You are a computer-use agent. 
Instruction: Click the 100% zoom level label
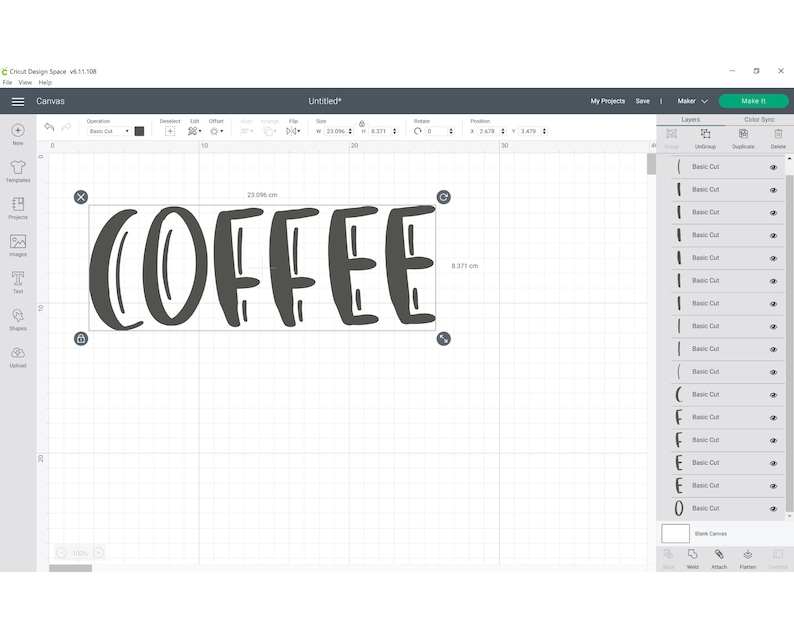point(80,553)
